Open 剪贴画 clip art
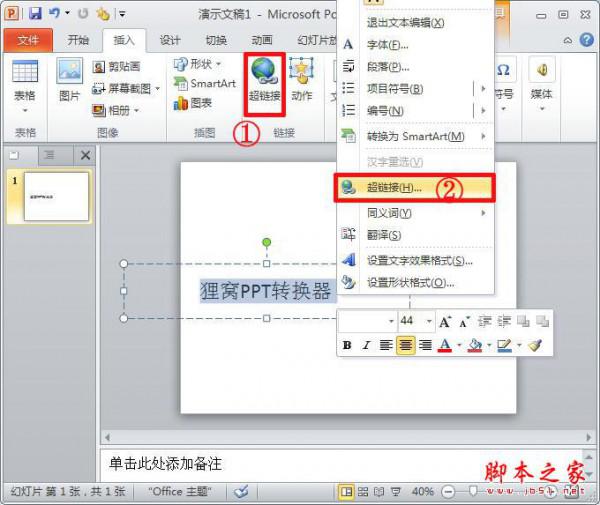The image size is (600, 505). (117, 67)
